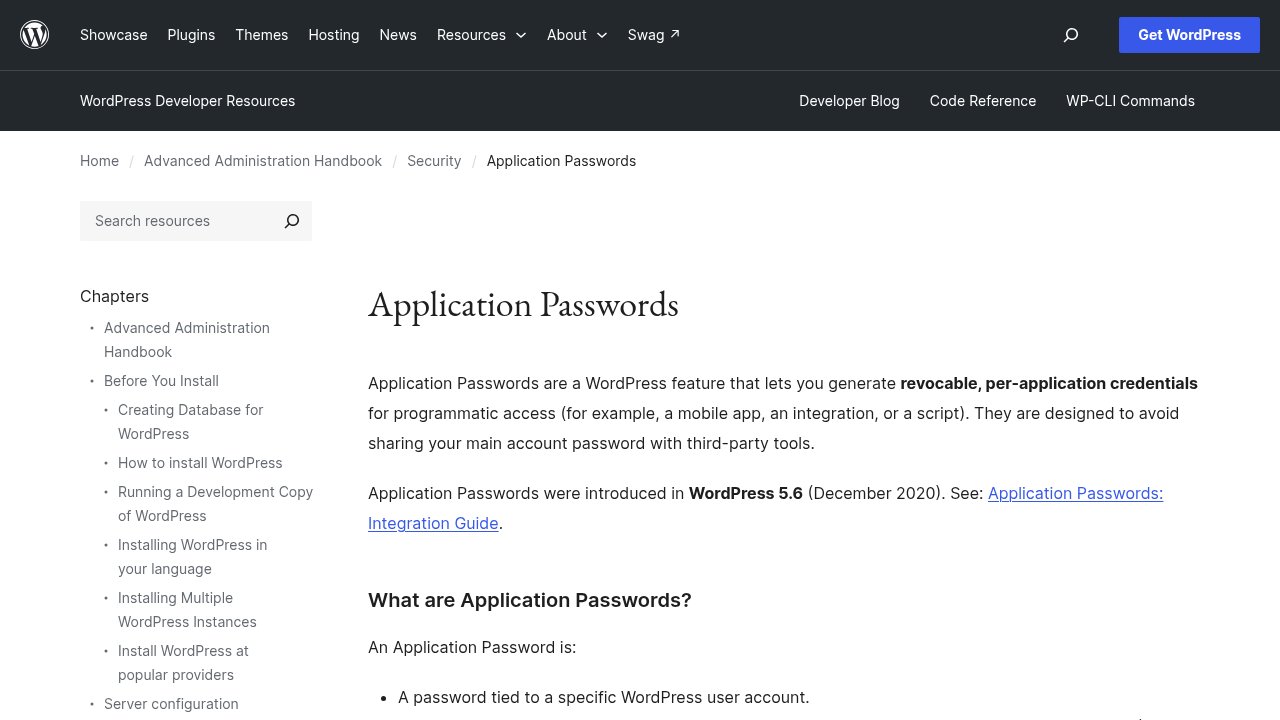This screenshot has height=720, width=1280.
Task: Visit the Developer Blog link
Action: click(x=849, y=101)
